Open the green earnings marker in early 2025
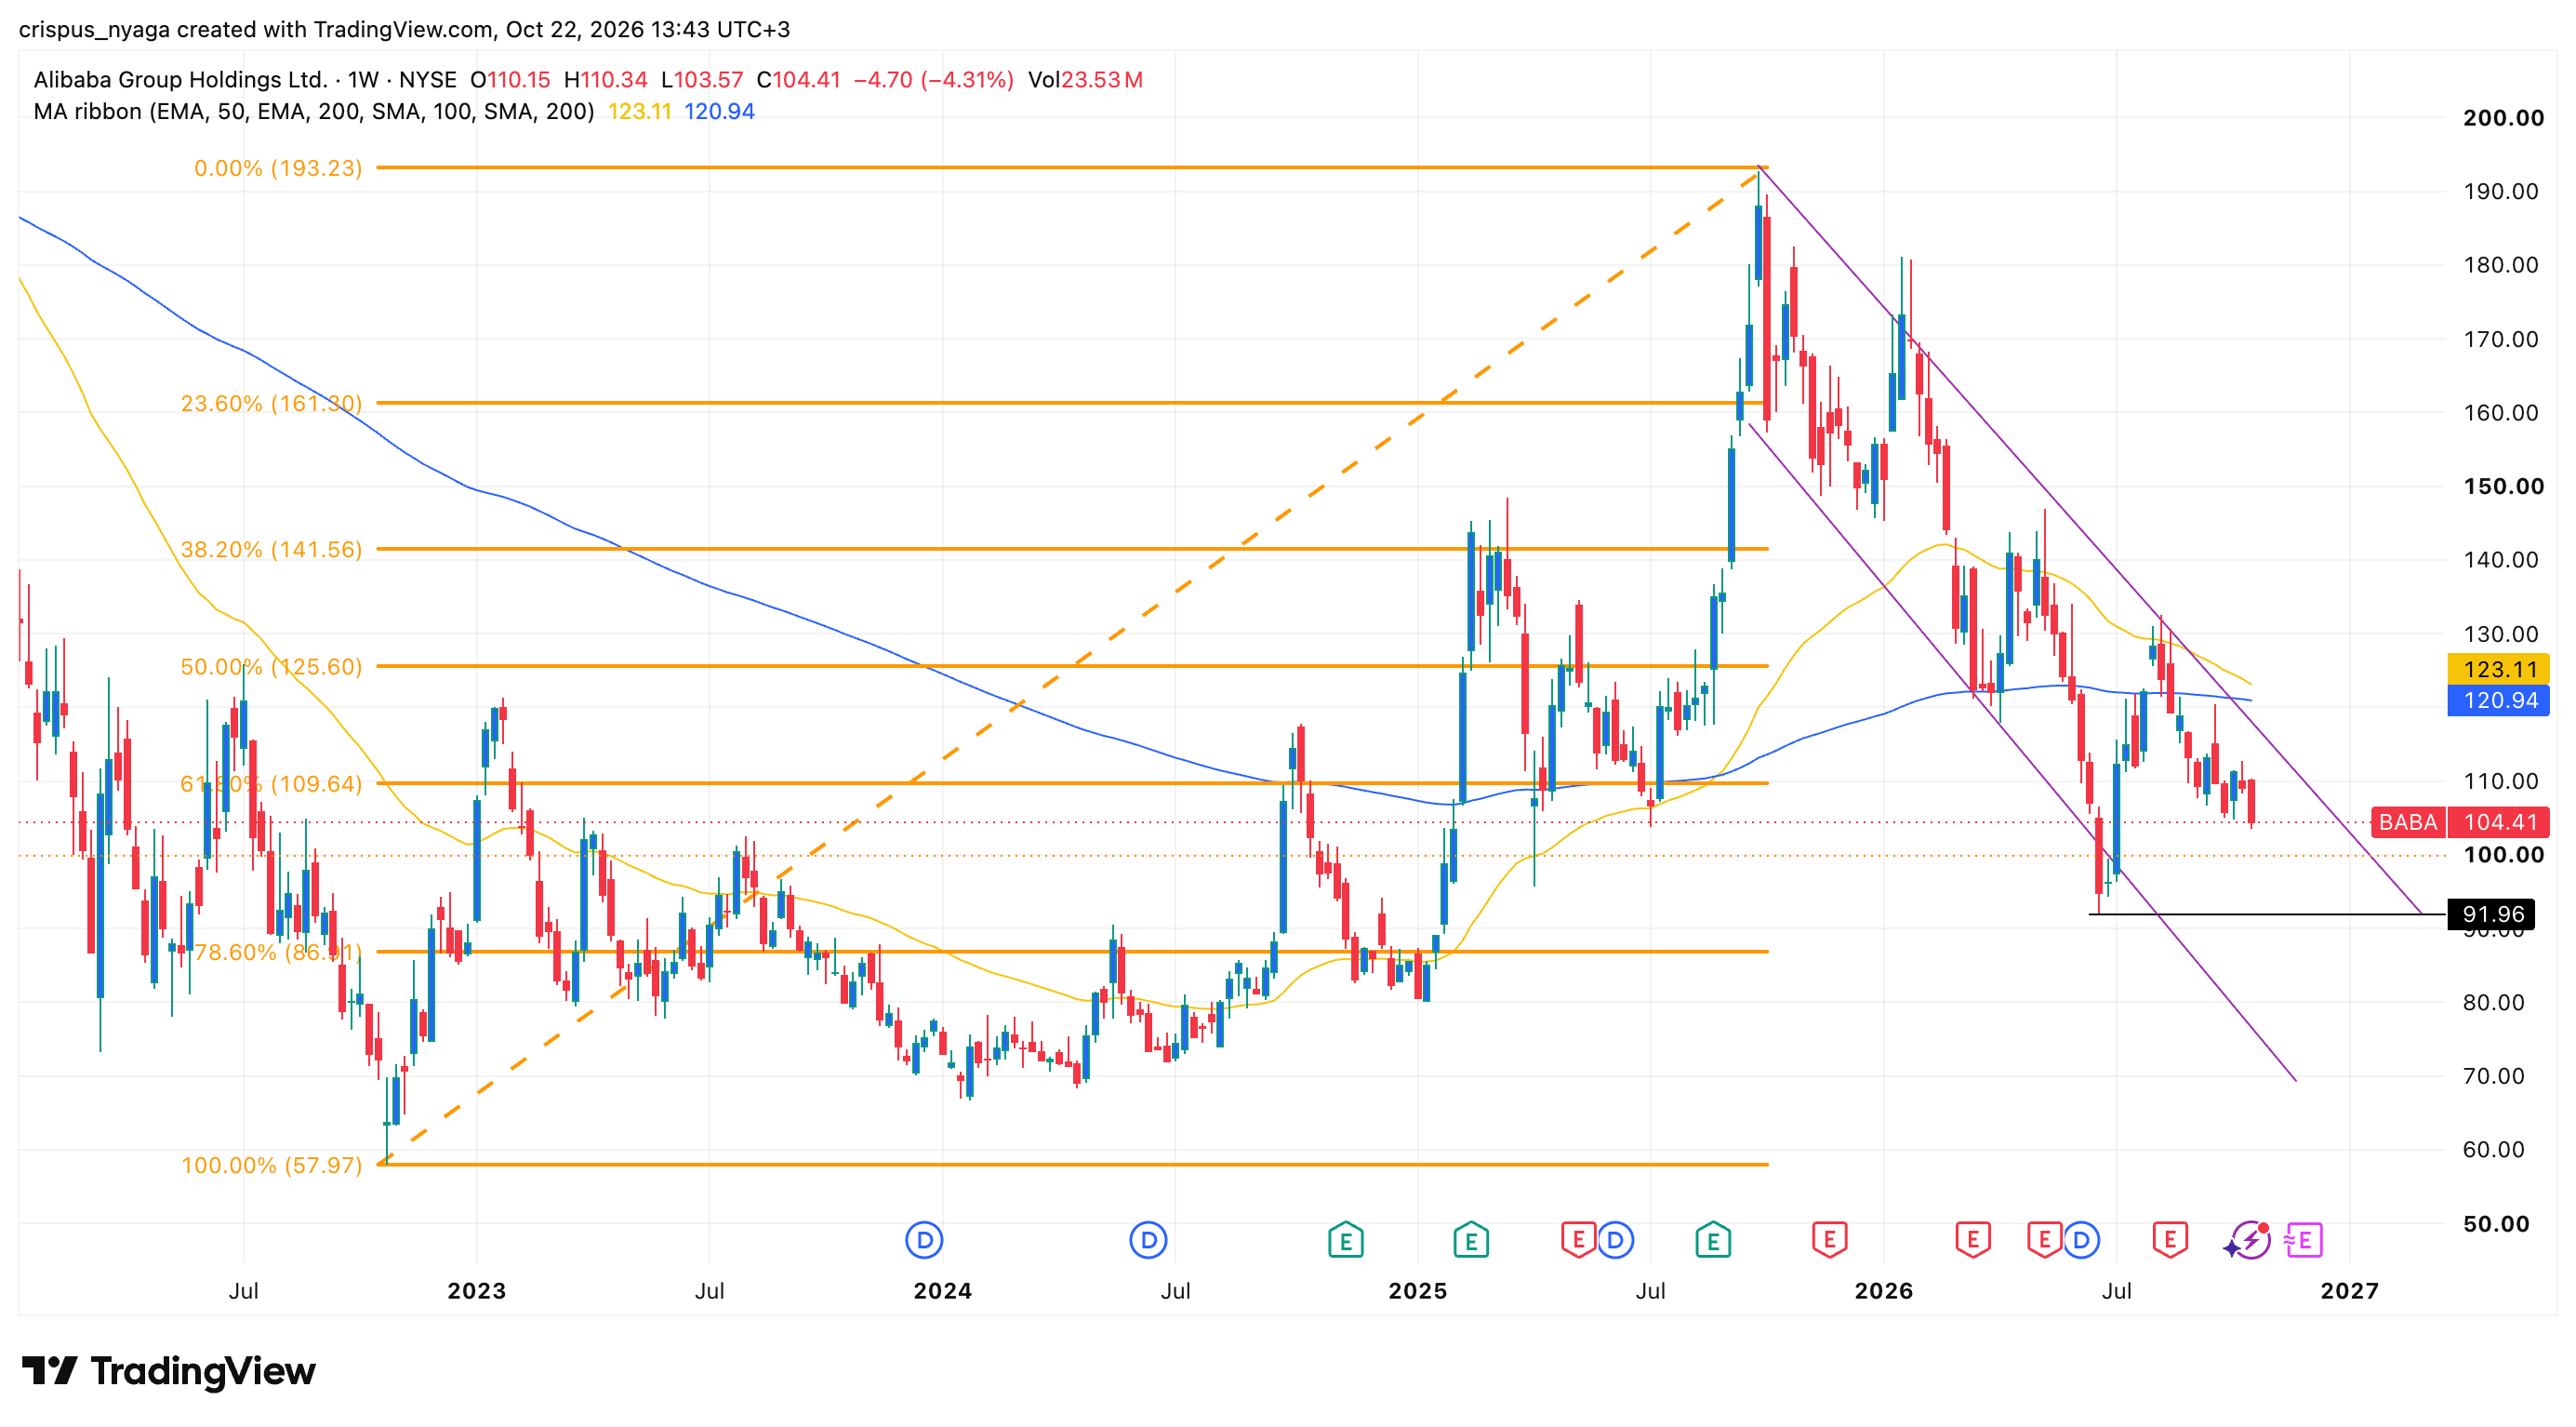This screenshot has height=1427, width=2576. click(x=1471, y=1241)
